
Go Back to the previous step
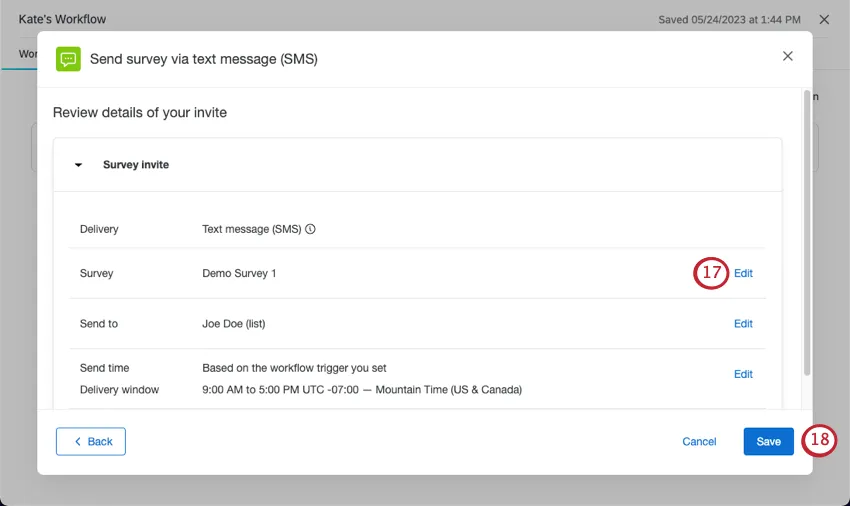click(x=91, y=441)
